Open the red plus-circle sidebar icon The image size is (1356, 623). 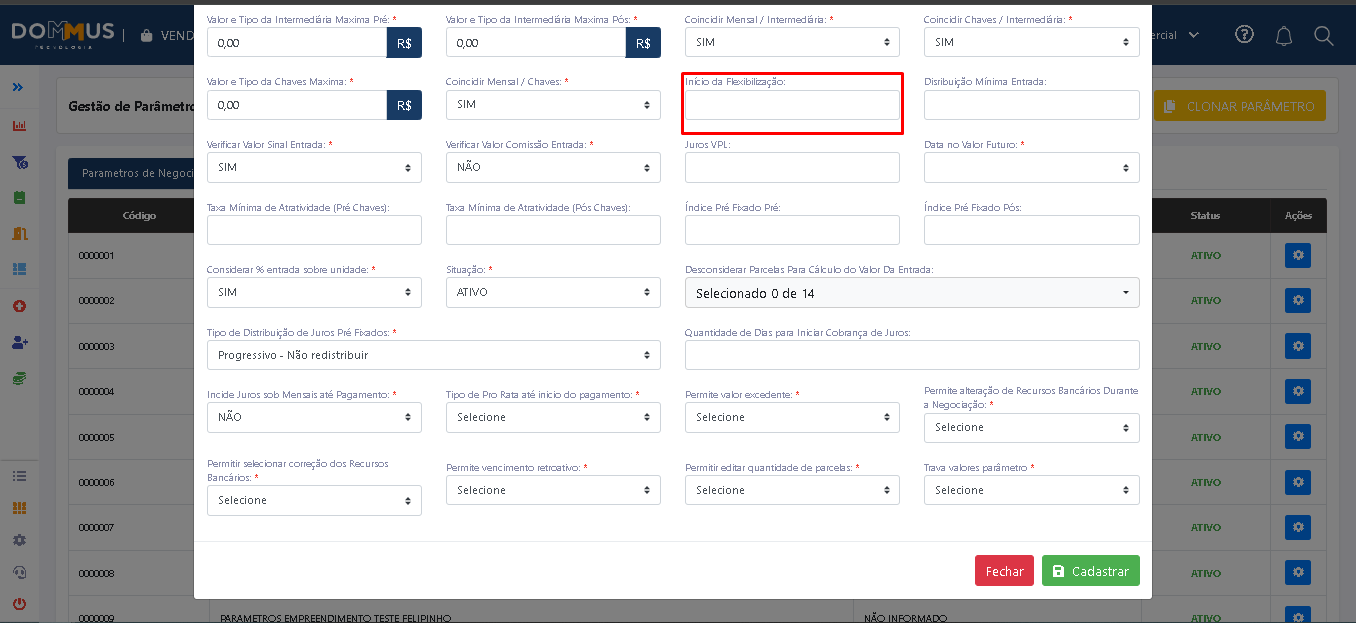pos(18,305)
